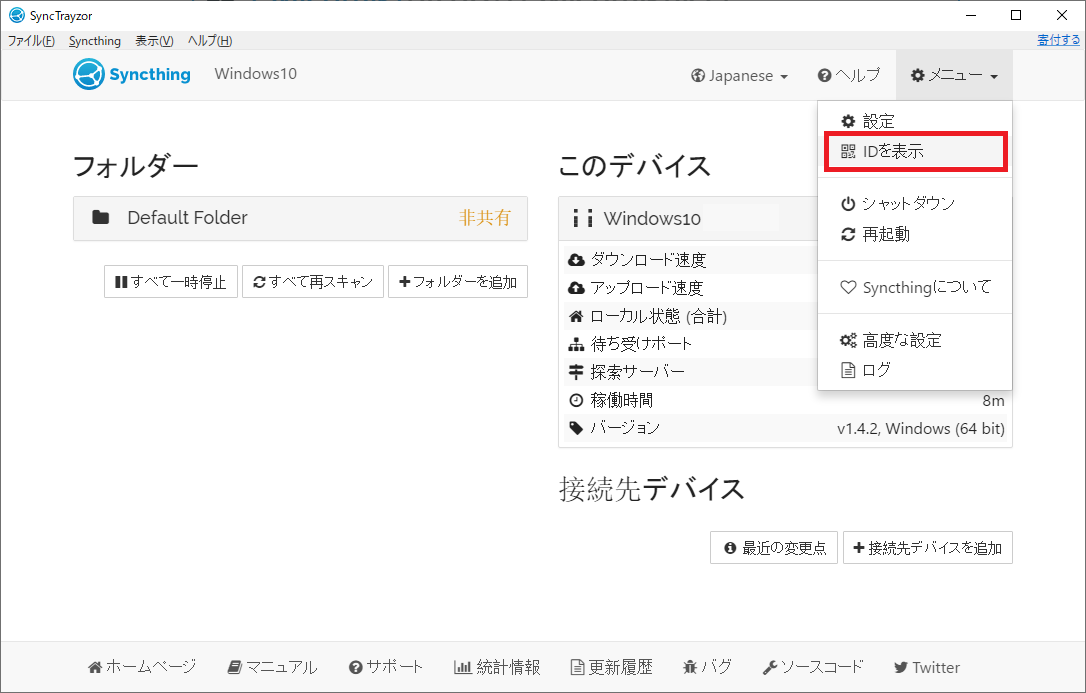
Task: Click the wrench icon beside ソースコード
Action: coord(769,667)
